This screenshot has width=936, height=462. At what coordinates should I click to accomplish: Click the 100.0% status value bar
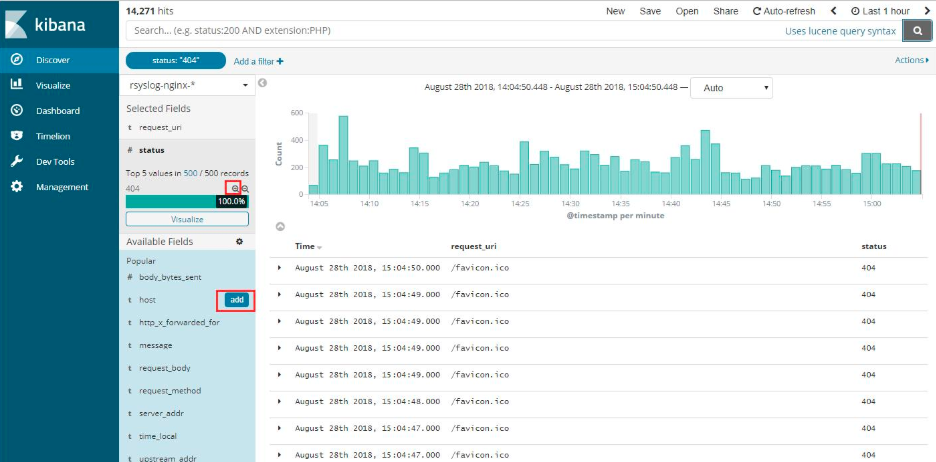tap(187, 202)
